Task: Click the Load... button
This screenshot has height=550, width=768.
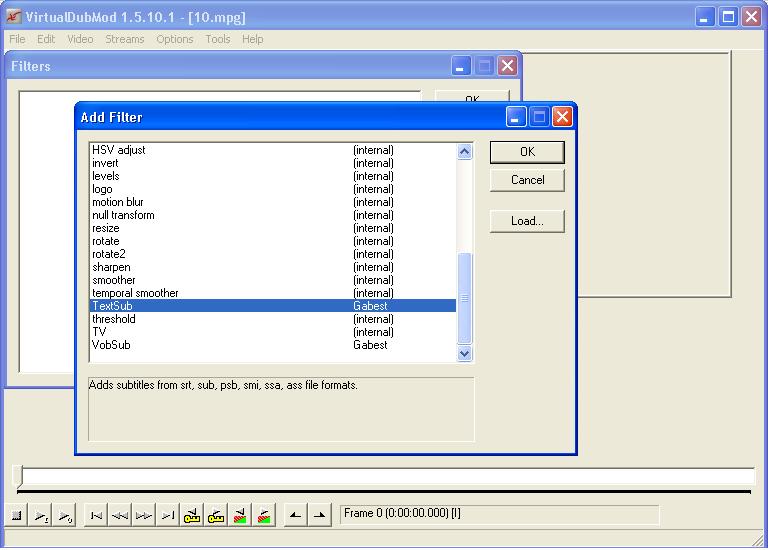Action: [527, 221]
